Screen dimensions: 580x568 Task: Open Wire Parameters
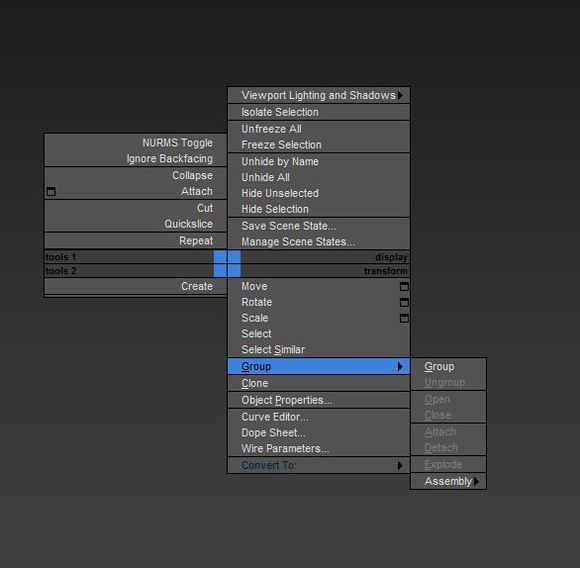coord(319,449)
